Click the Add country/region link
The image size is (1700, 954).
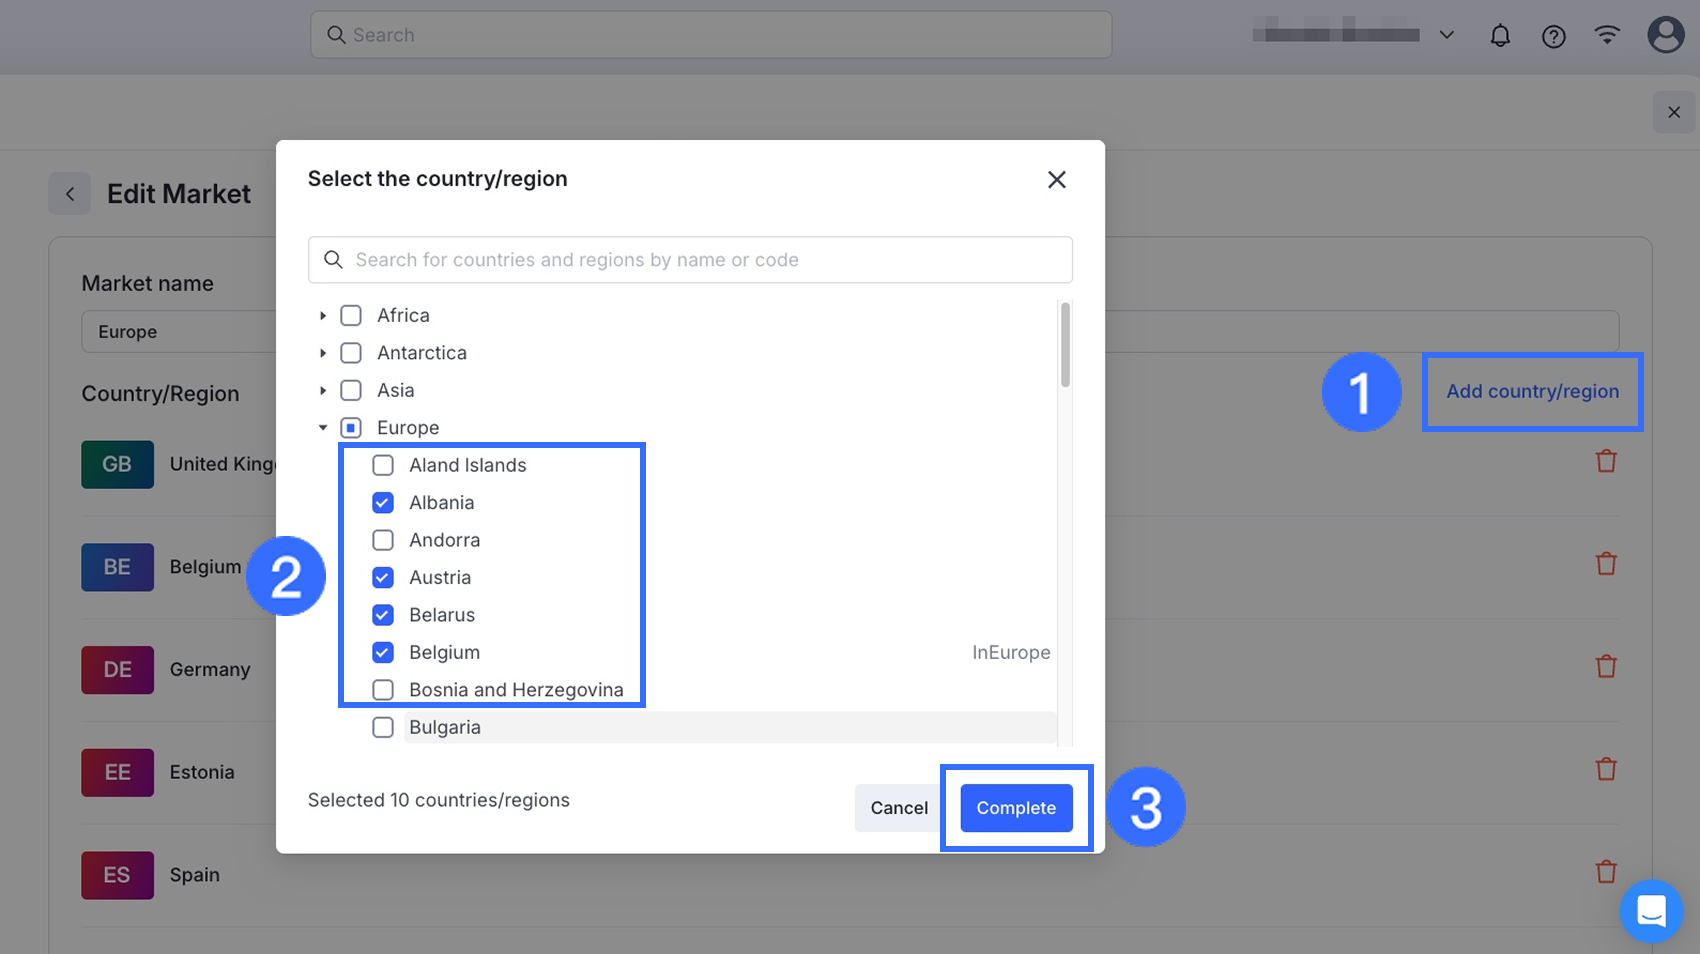1532,392
